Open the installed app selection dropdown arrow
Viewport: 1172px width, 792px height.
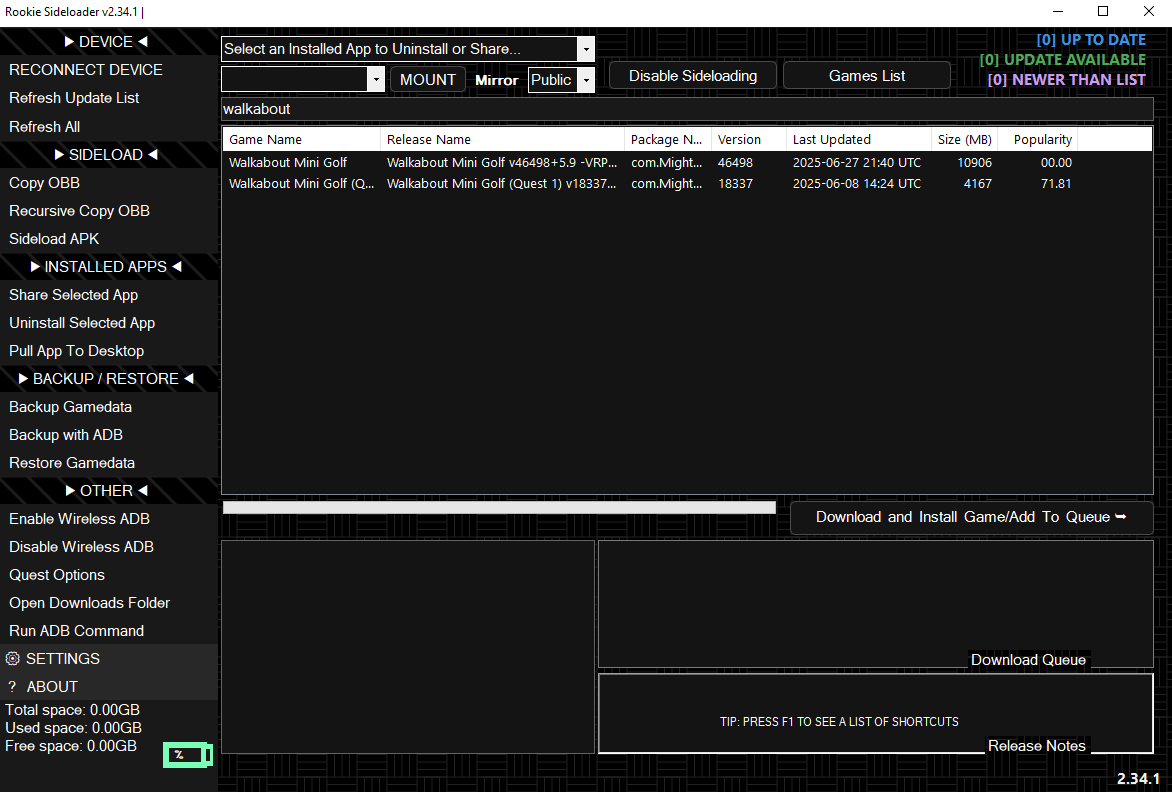pyautogui.click(x=586, y=49)
